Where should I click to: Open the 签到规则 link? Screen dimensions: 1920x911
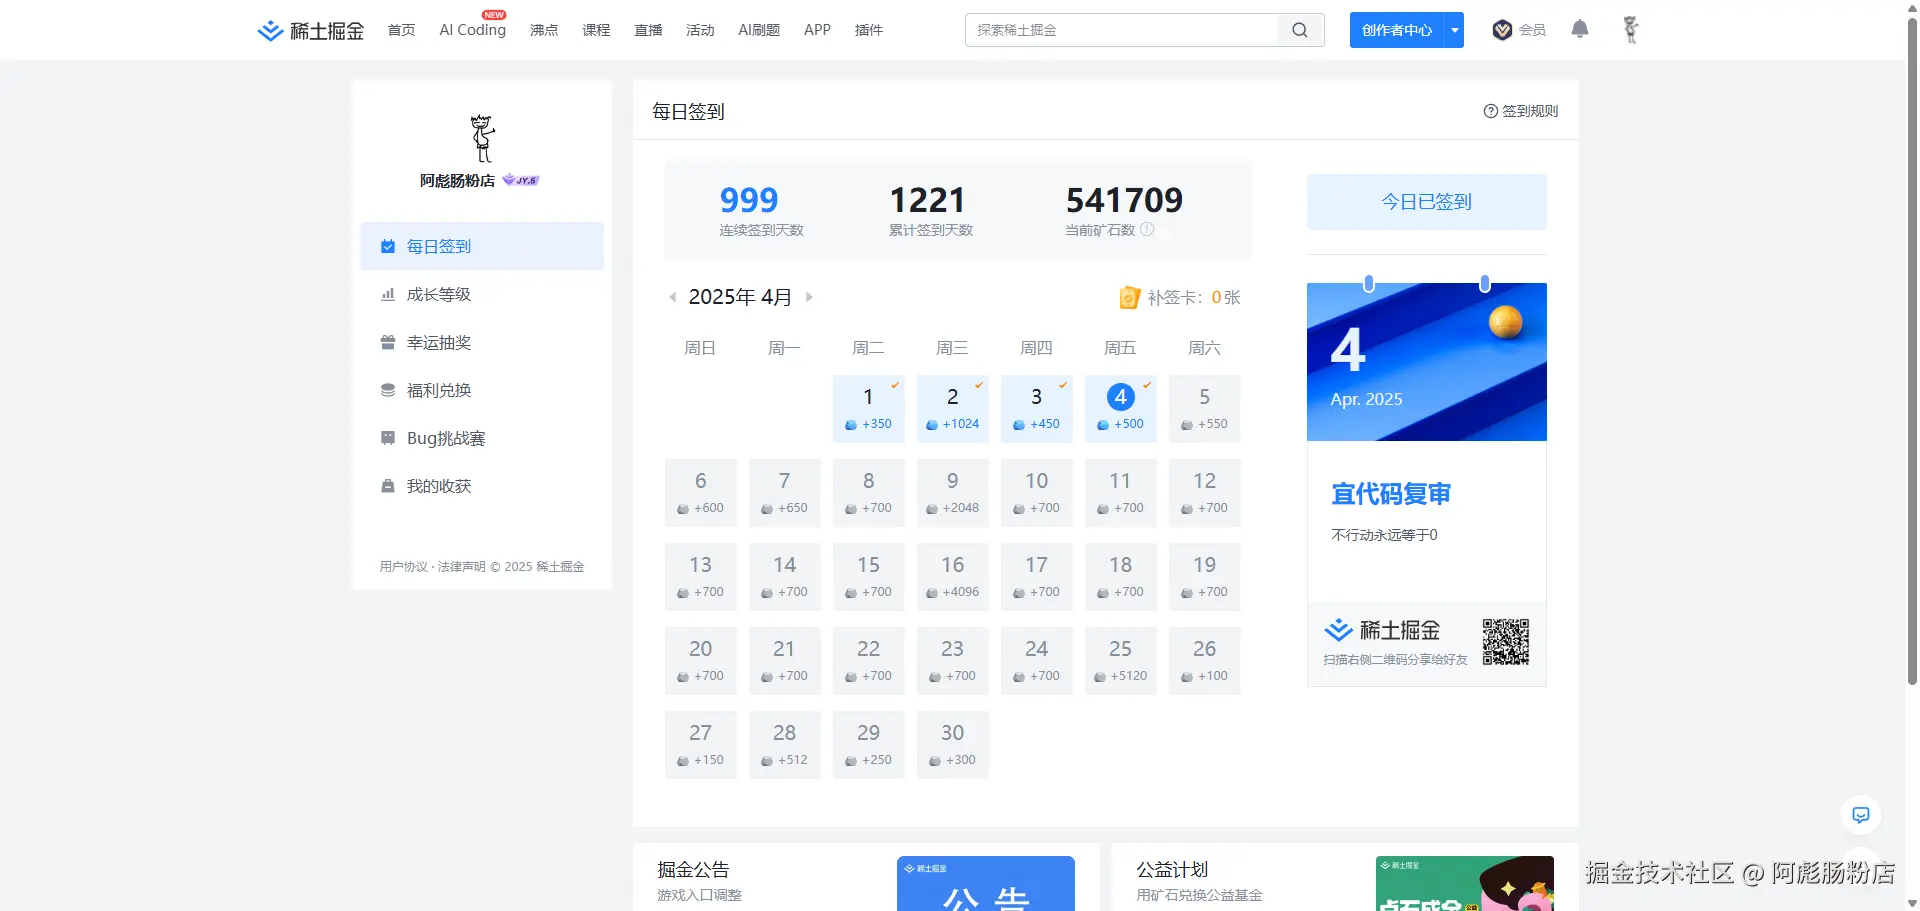1520,111
